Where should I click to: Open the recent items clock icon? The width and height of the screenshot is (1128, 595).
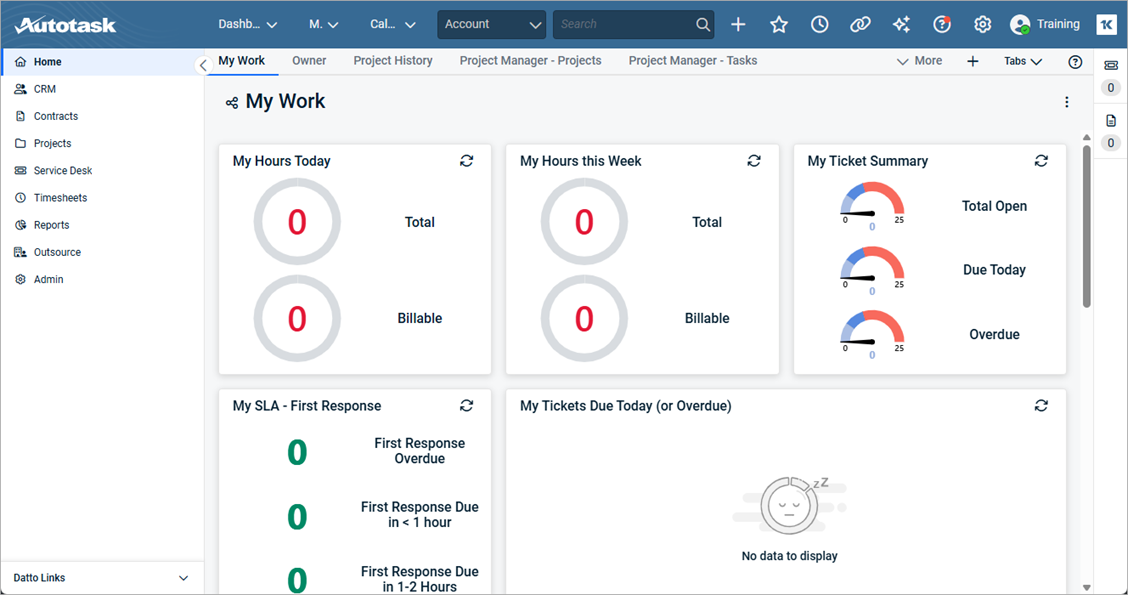click(819, 24)
